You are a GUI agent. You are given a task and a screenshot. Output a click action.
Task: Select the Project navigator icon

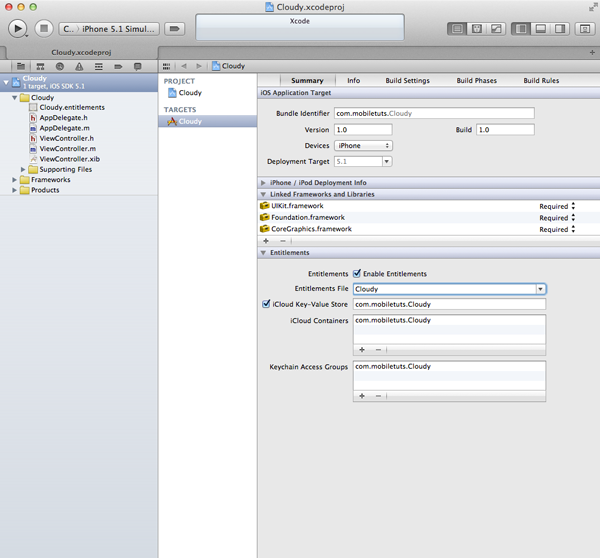(21, 67)
